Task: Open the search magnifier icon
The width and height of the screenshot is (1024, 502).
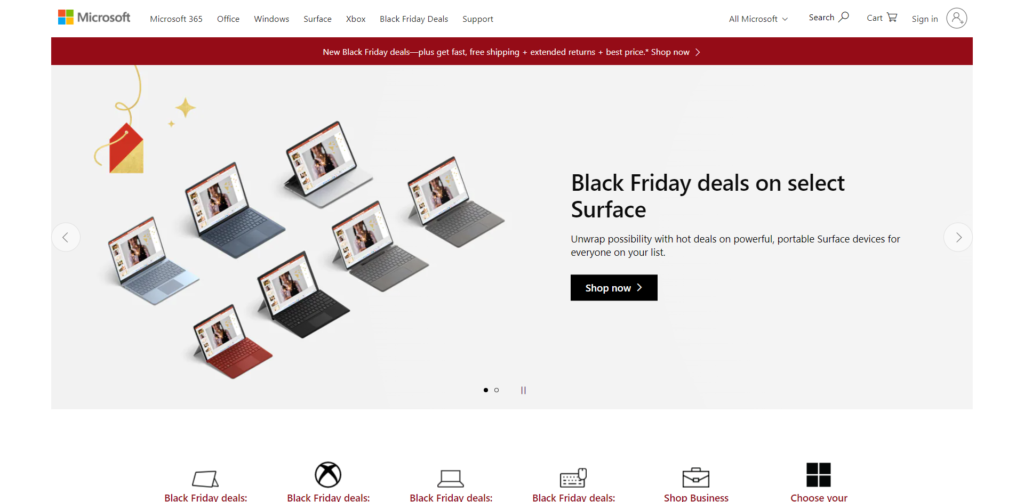Action: (x=844, y=17)
